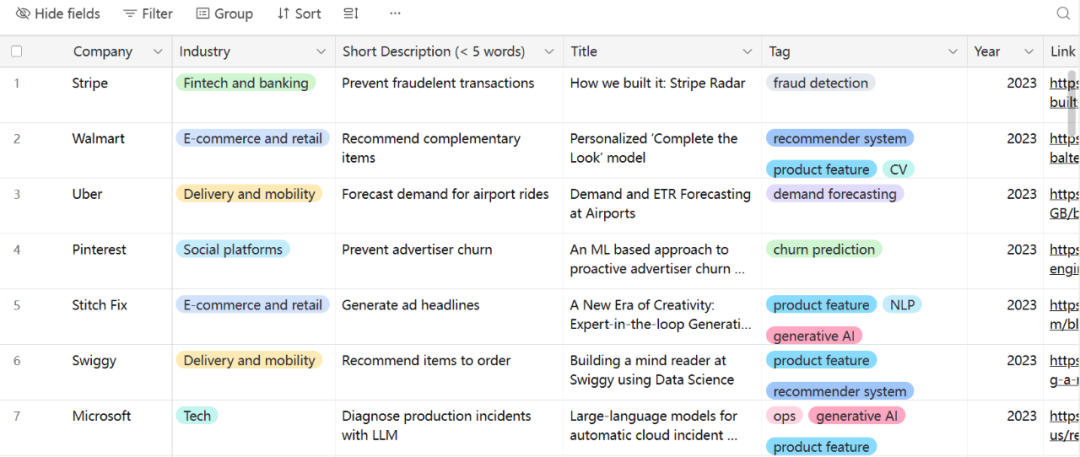The image size is (1080, 457).
Task: Click Walmart's E-commerce and retail tag
Action: [253, 139]
